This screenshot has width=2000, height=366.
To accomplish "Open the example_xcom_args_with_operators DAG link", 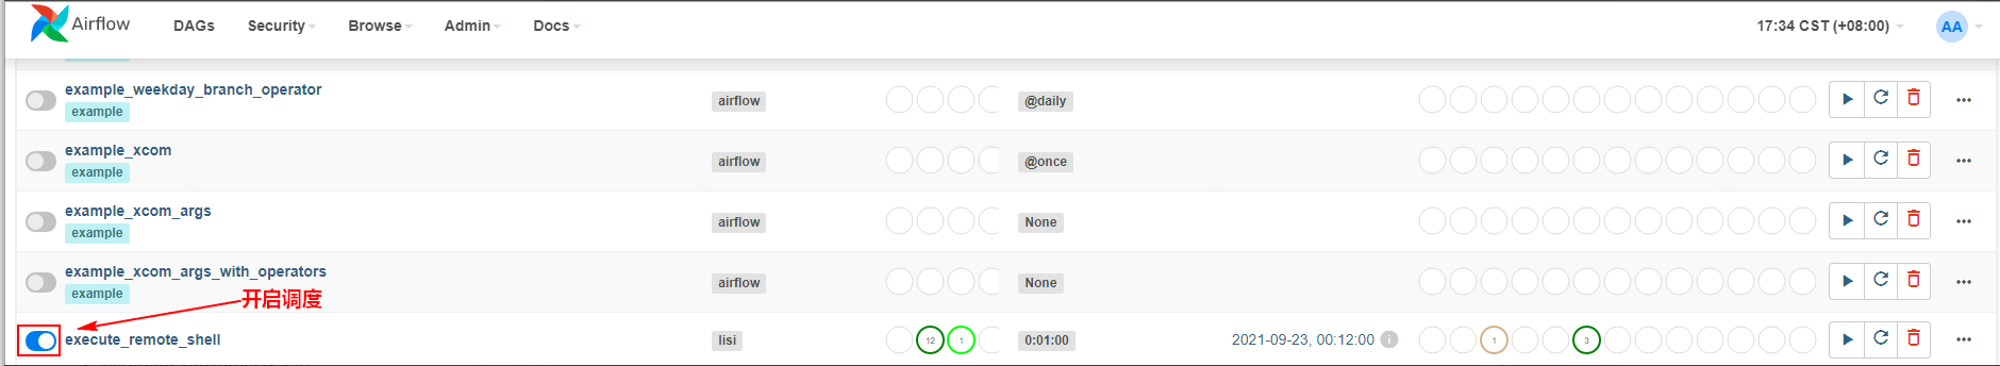I will [196, 271].
